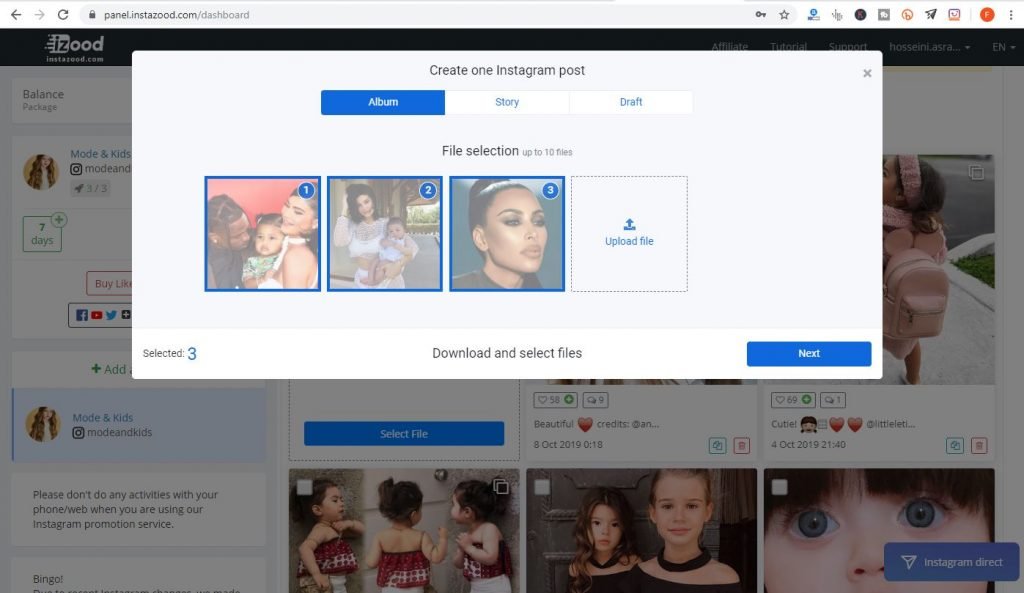Tick the checkbox on the toddlers photo
Viewport: 1024px width, 593px height.
pyautogui.click(x=304, y=487)
